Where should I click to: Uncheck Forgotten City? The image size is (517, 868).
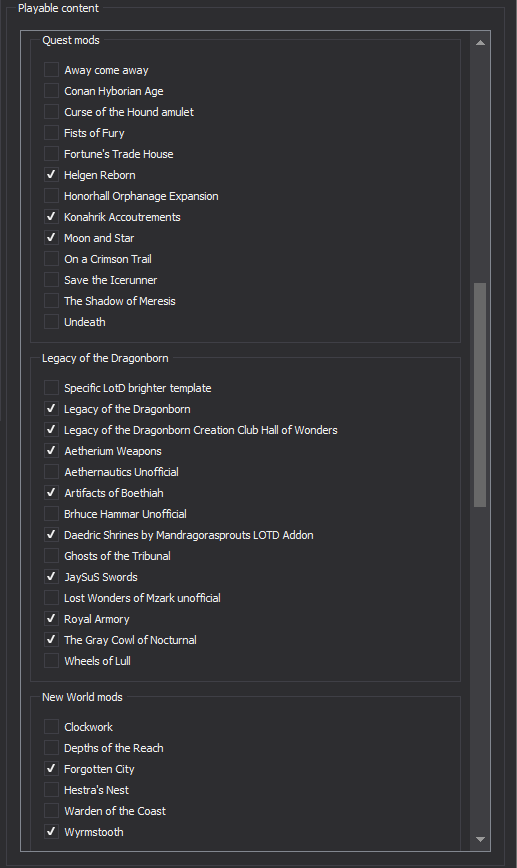coord(51,768)
